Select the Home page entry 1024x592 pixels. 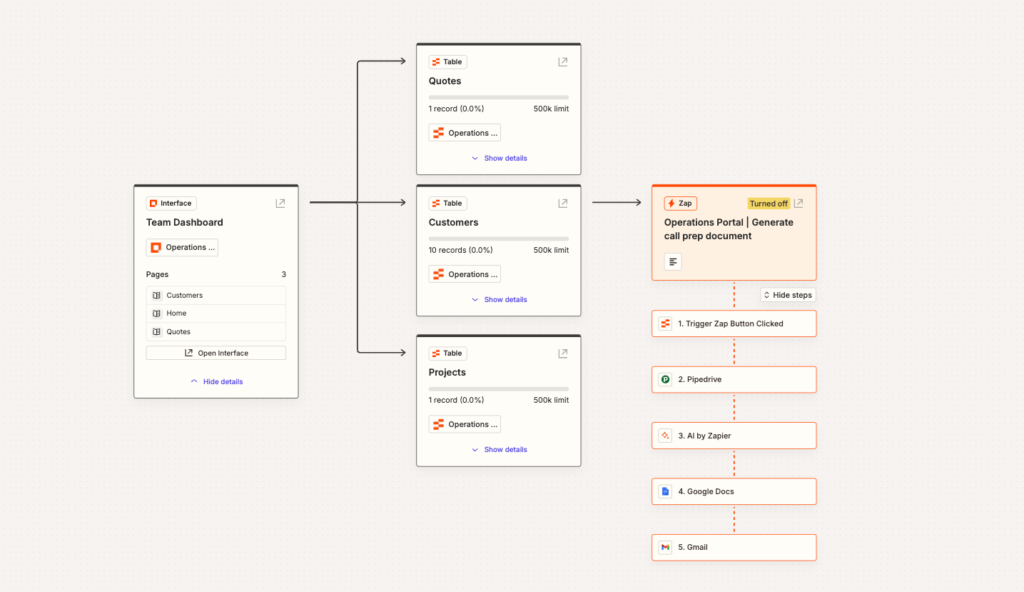(x=216, y=315)
